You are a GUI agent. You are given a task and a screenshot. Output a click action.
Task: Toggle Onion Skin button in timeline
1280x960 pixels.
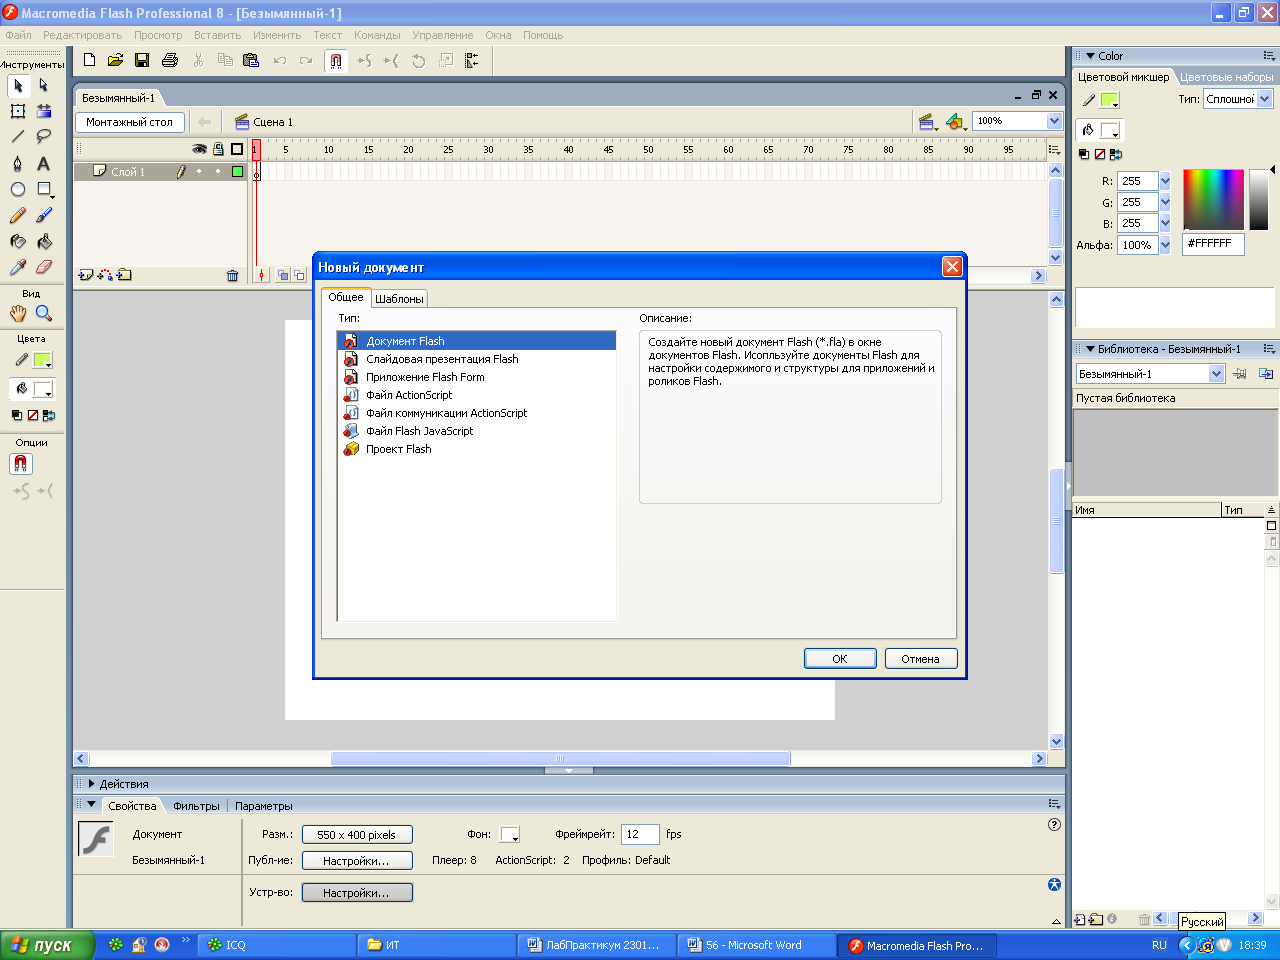click(x=283, y=275)
